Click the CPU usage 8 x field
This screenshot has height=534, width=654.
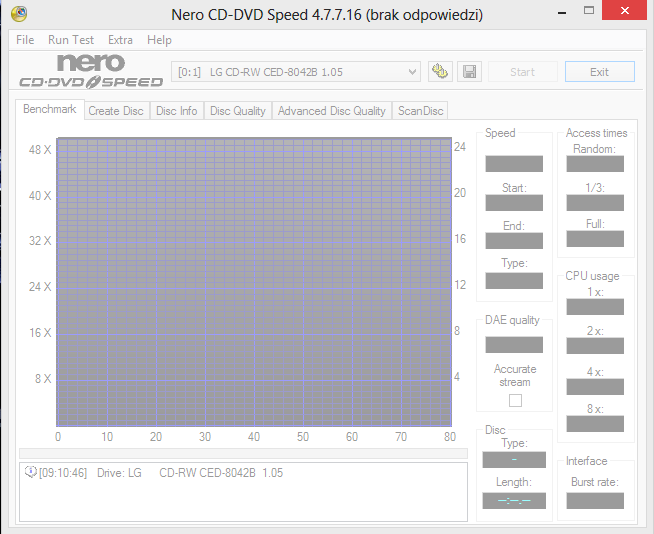[x=595, y=424]
